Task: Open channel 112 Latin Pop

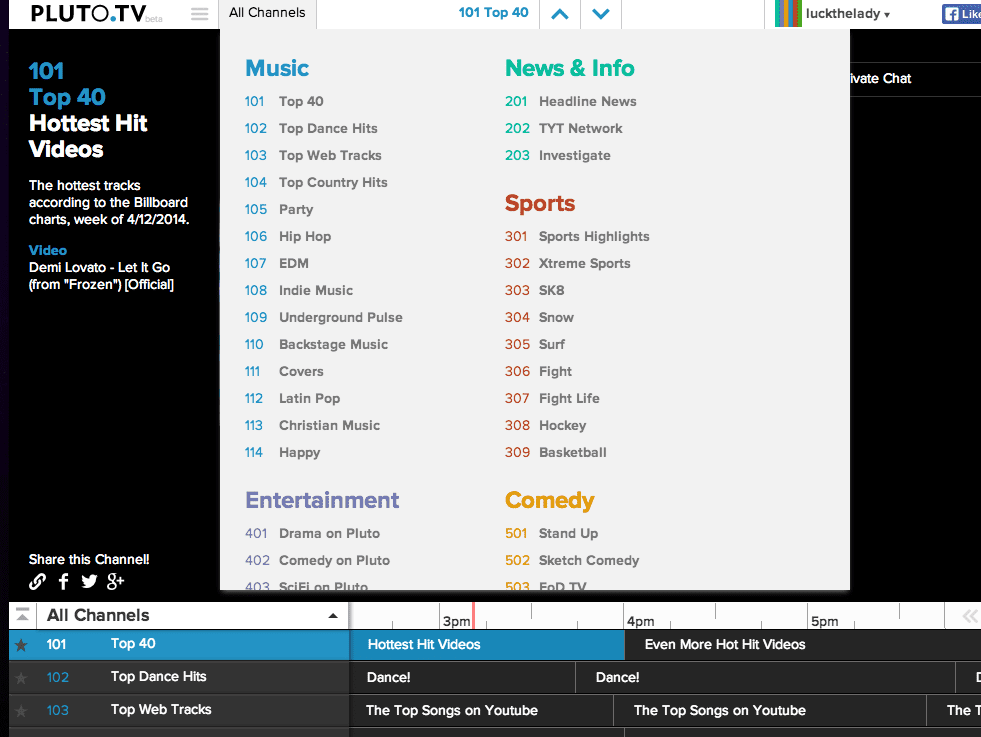Action: coord(292,398)
